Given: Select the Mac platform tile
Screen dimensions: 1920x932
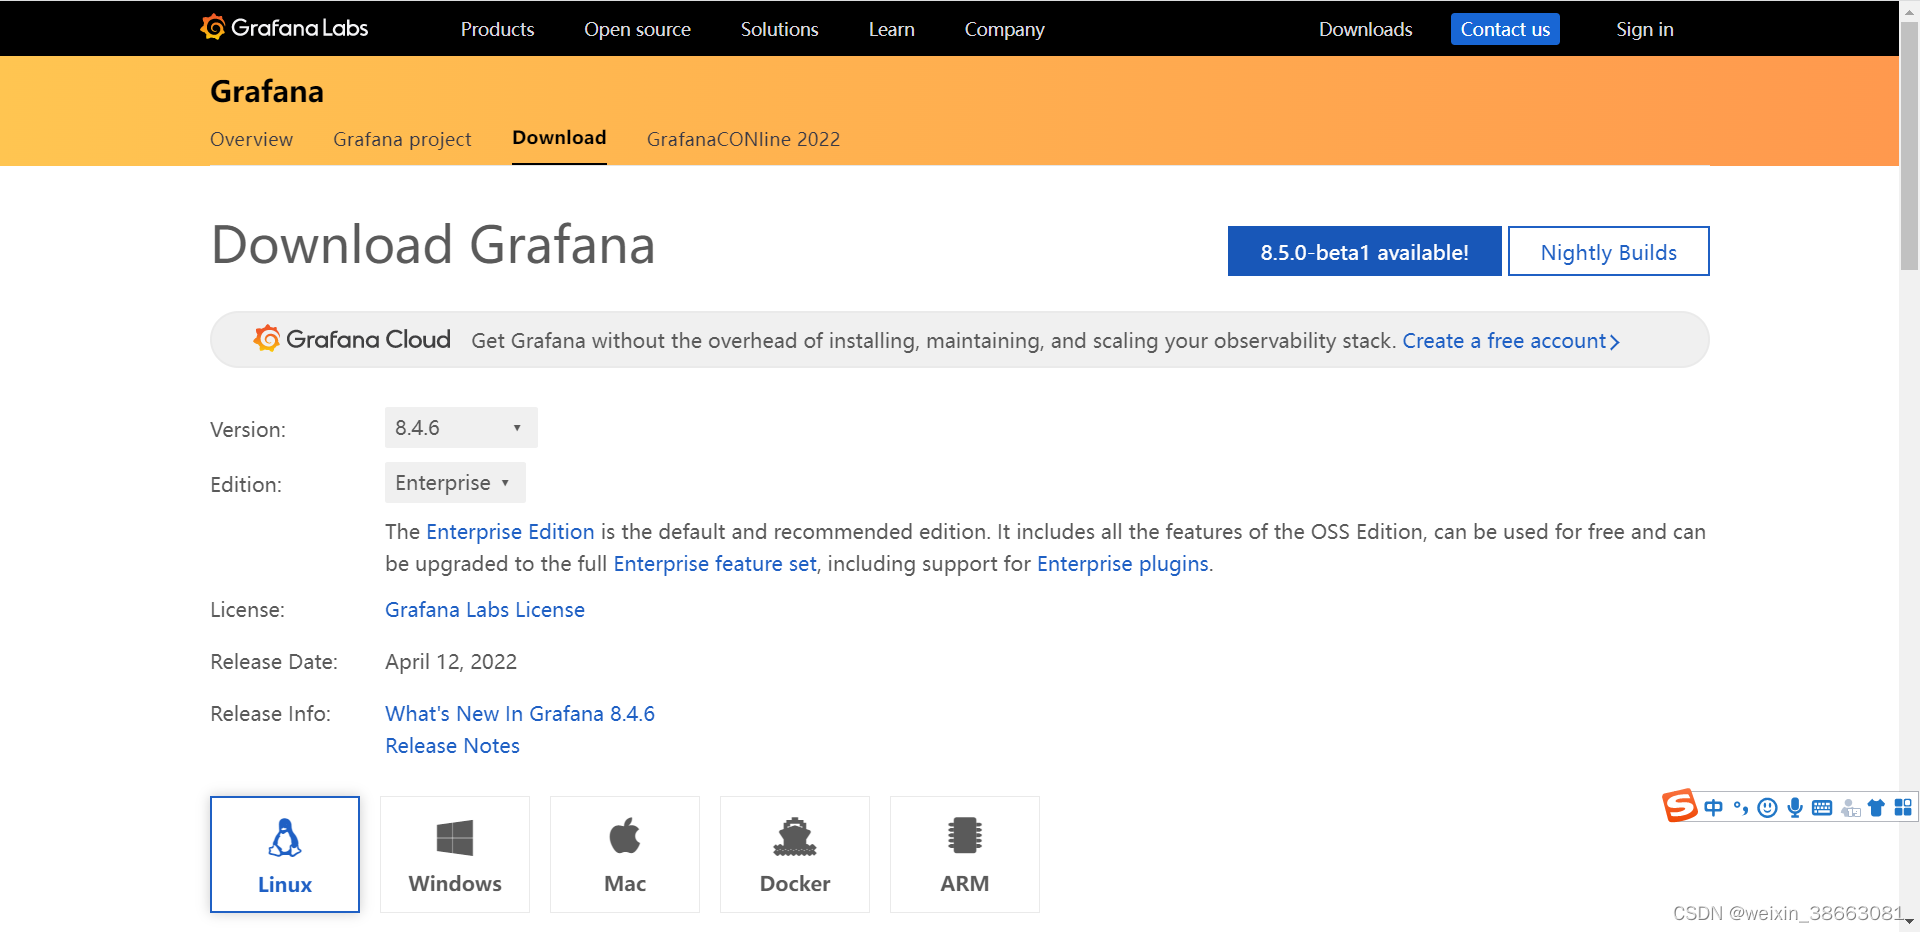Looking at the screenshot, I should click(x=625, y=854).
